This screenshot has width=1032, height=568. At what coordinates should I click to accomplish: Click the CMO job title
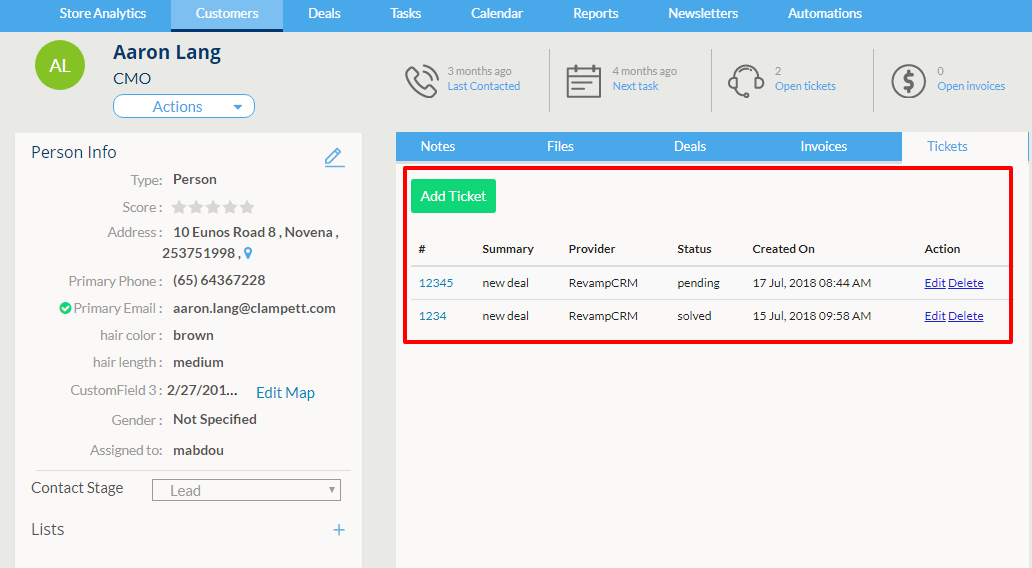click(132, 78)
